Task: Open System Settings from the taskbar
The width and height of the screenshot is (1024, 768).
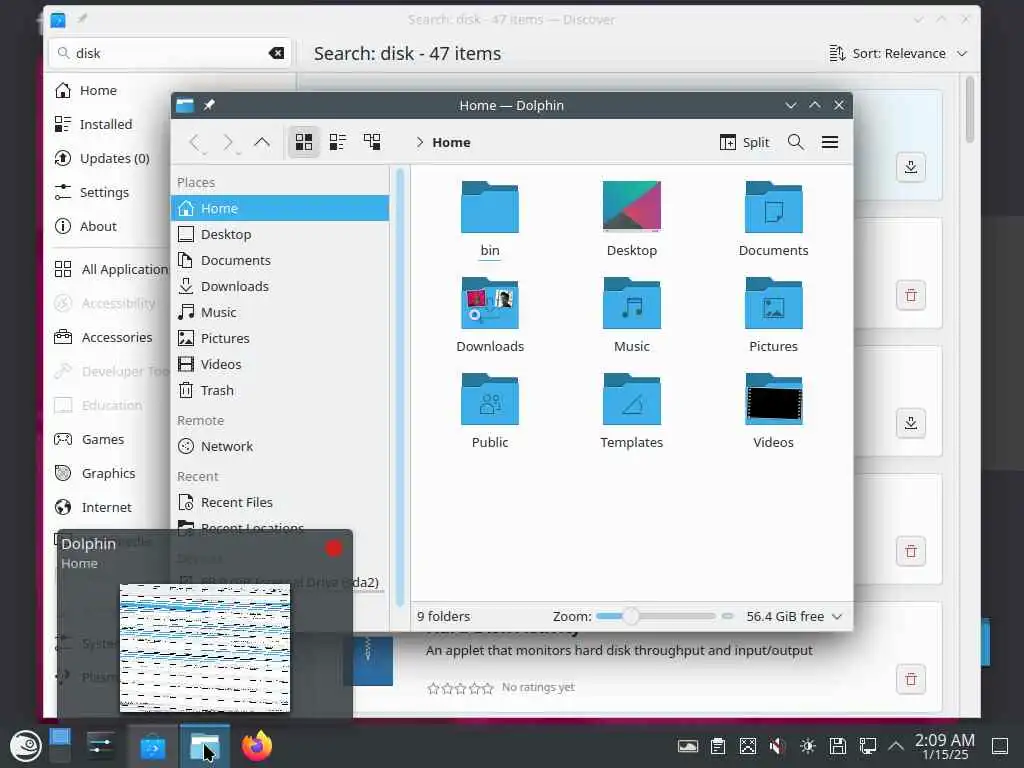Action: [101, 746]
